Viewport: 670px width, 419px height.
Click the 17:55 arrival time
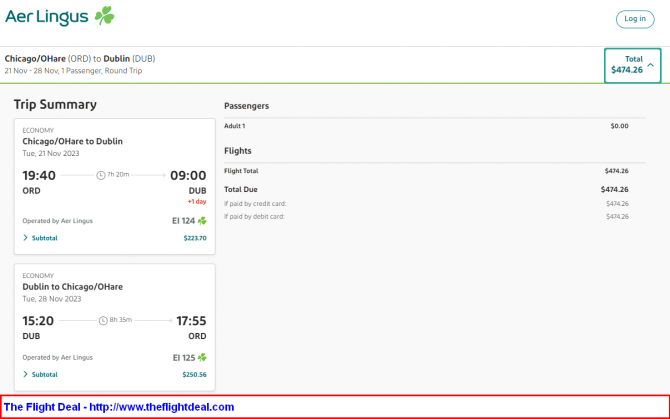191,321
